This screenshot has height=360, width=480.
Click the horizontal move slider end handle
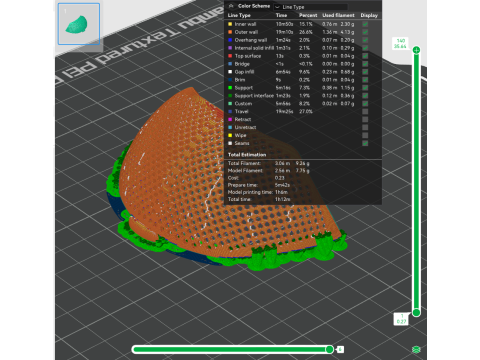tap(329, 349)
